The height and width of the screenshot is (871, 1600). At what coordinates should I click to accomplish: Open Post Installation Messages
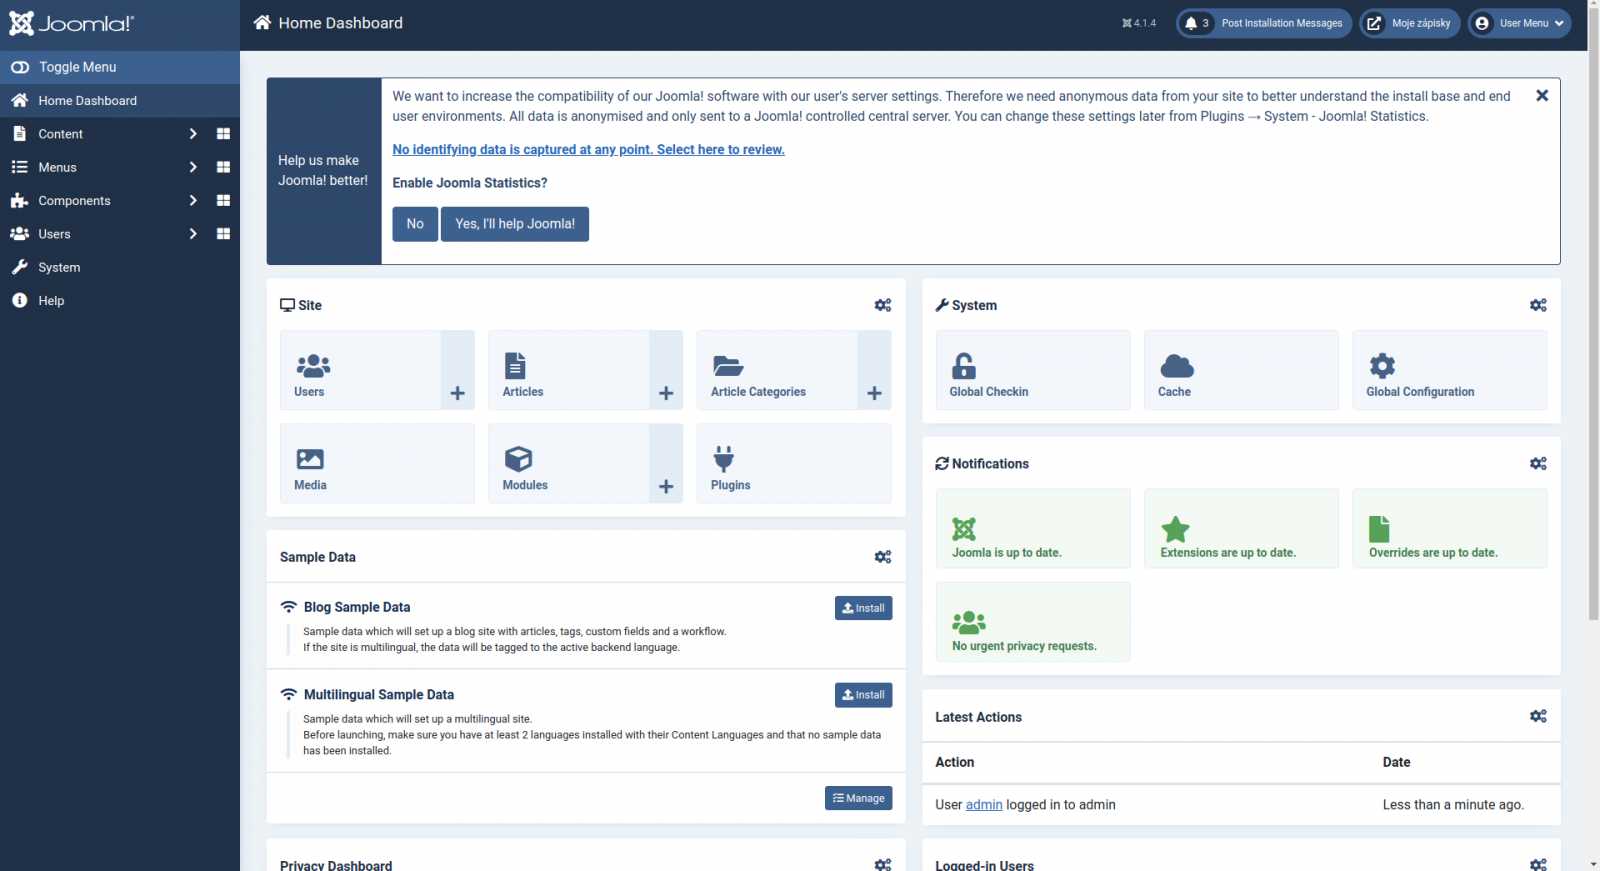[1264, 23]
